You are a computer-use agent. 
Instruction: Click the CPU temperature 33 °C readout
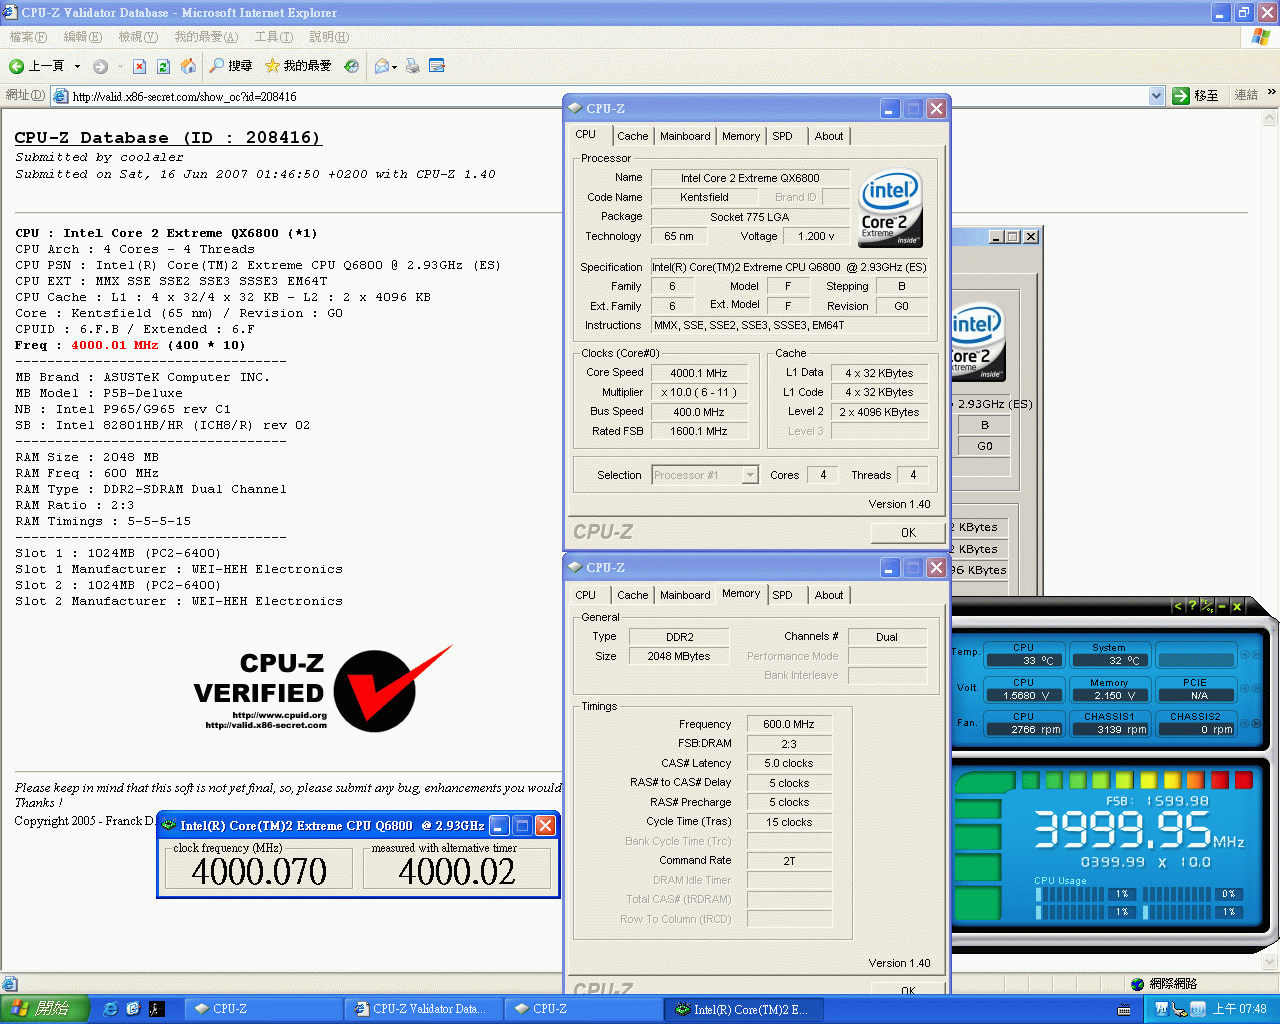pos(1023,660)
